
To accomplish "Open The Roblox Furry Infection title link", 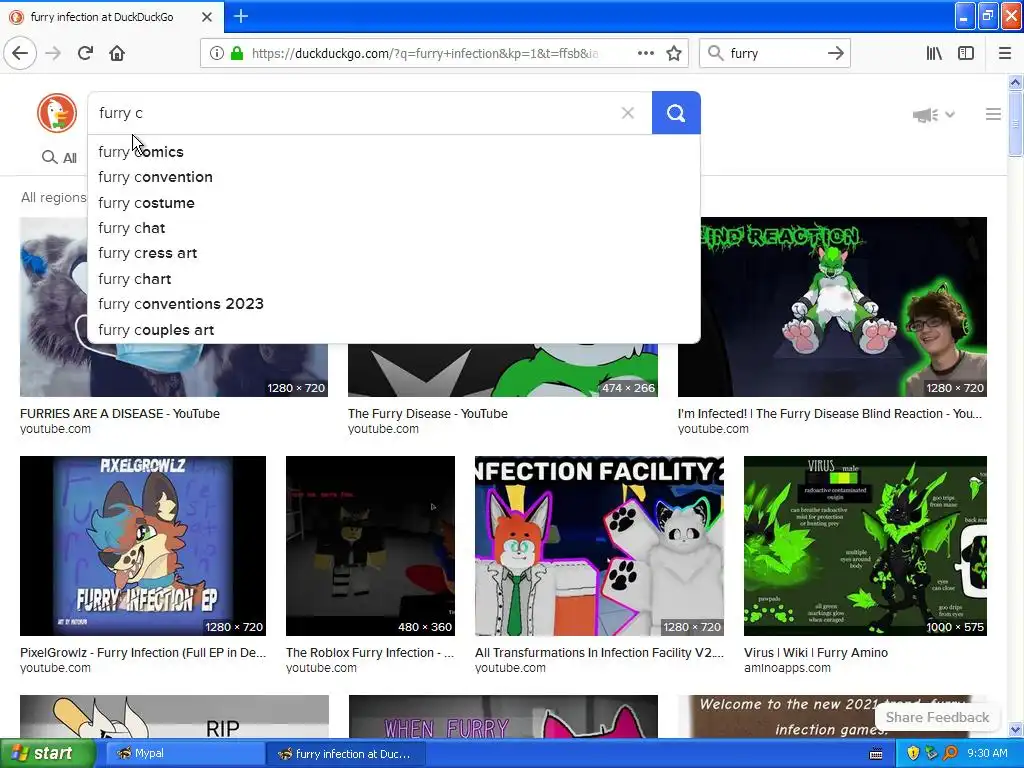I will (x=370, y=652).
